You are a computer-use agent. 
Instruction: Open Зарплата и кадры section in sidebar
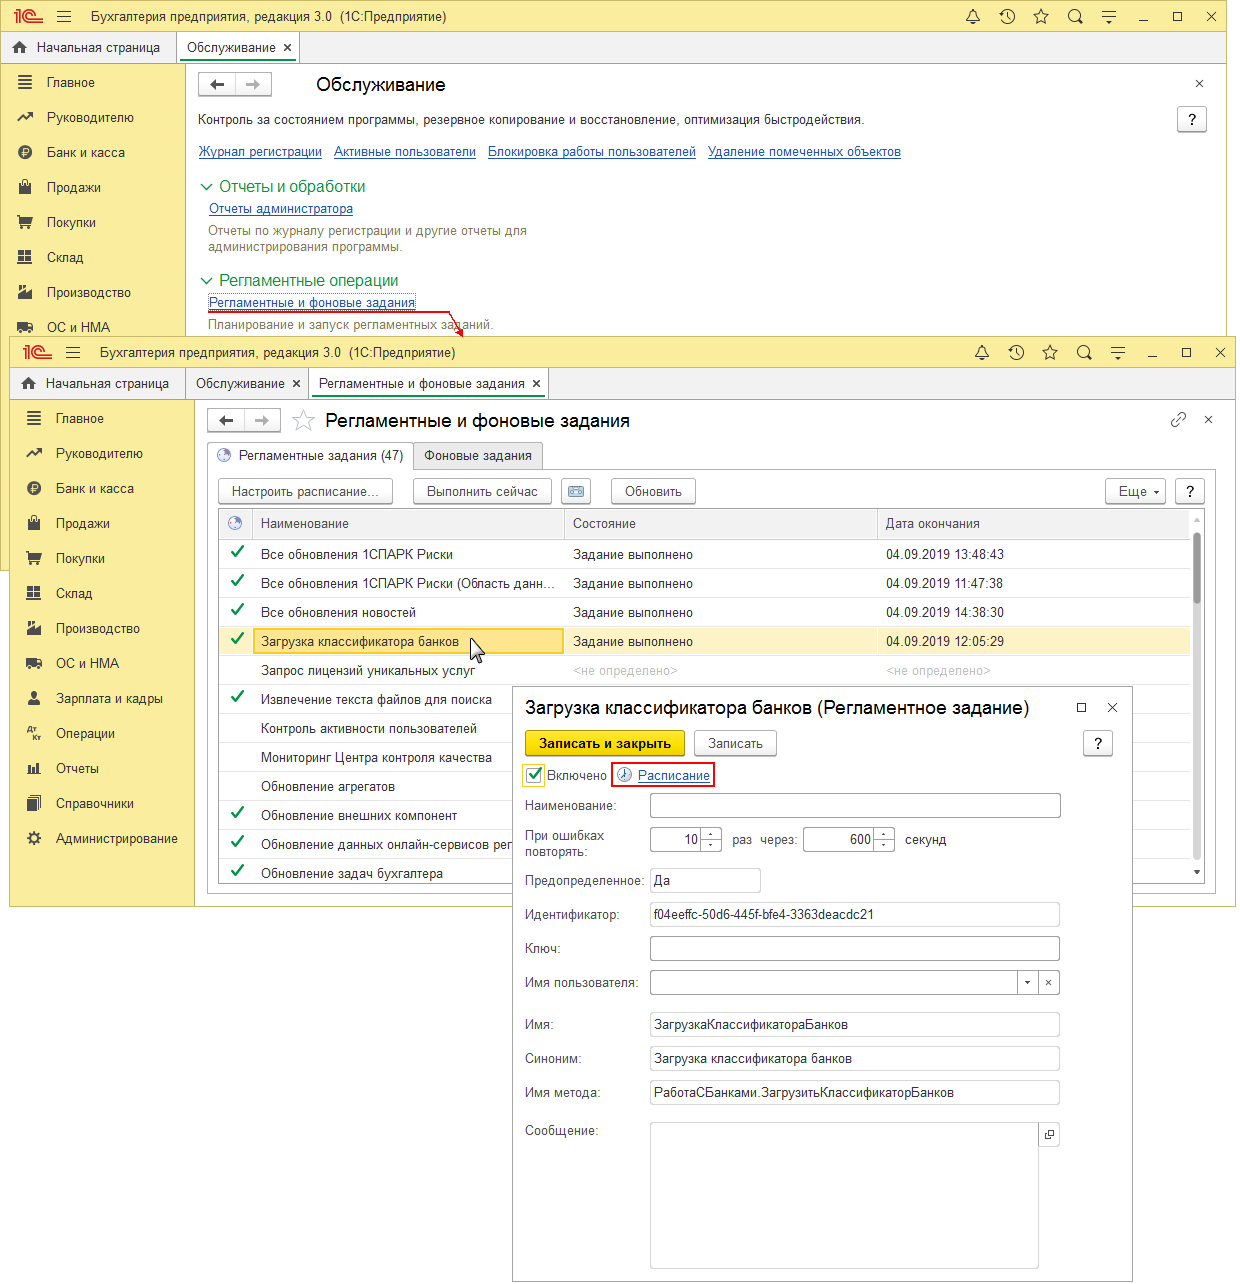(109, 698)
